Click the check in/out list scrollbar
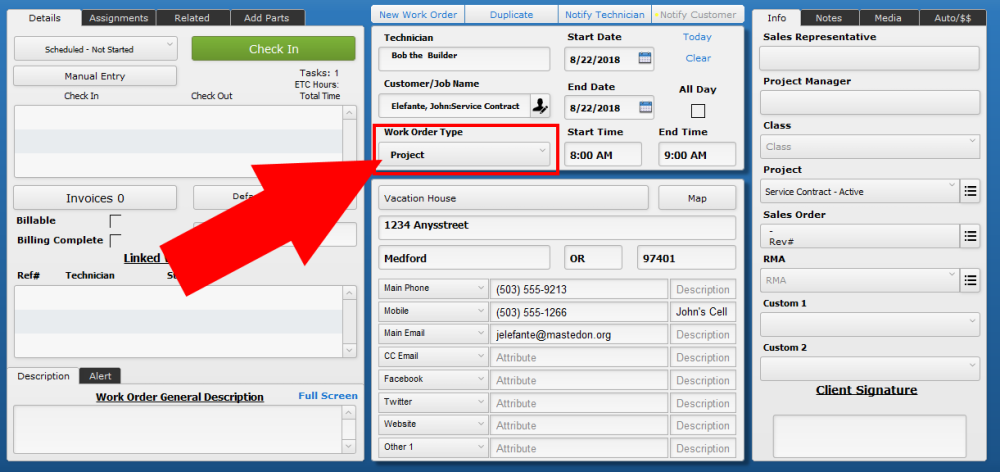This screenshot has width=1000, height=472. point(349,141)
